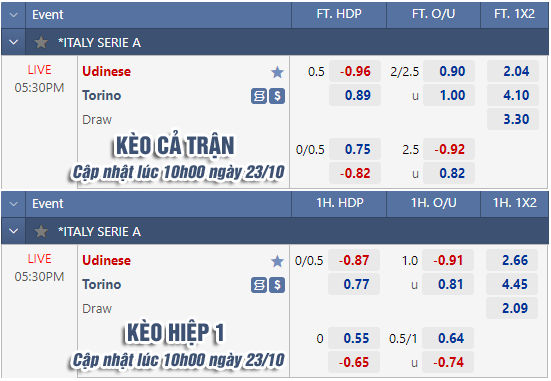Pick full-time over 2/2.5 odds 0.90
The image size is (551, 381).
click(449, 71)
